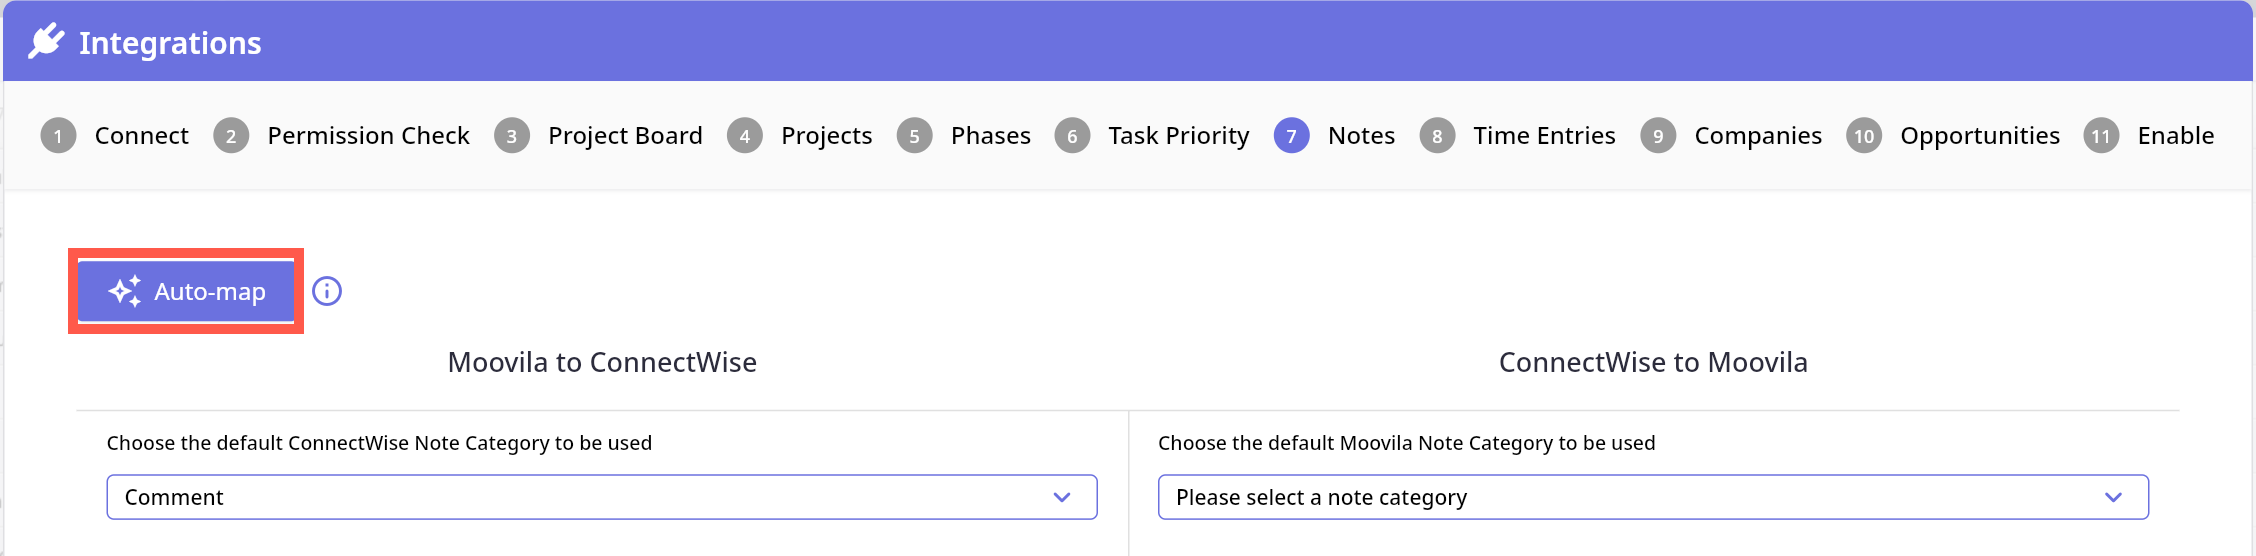The image size is (2256, 556).
Task: Click the step 9 Companies circle
Action: point(1658,136)
